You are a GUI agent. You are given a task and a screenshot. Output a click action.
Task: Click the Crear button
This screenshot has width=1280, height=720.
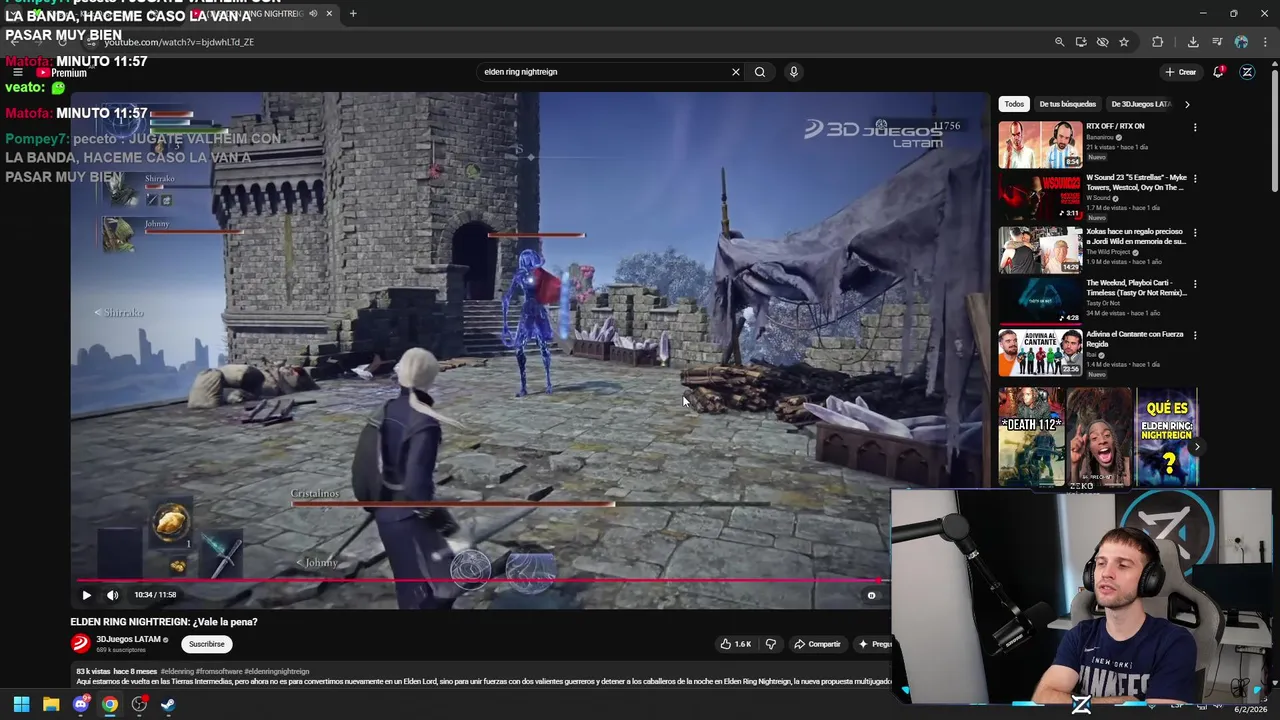(x=1180, y=72)
